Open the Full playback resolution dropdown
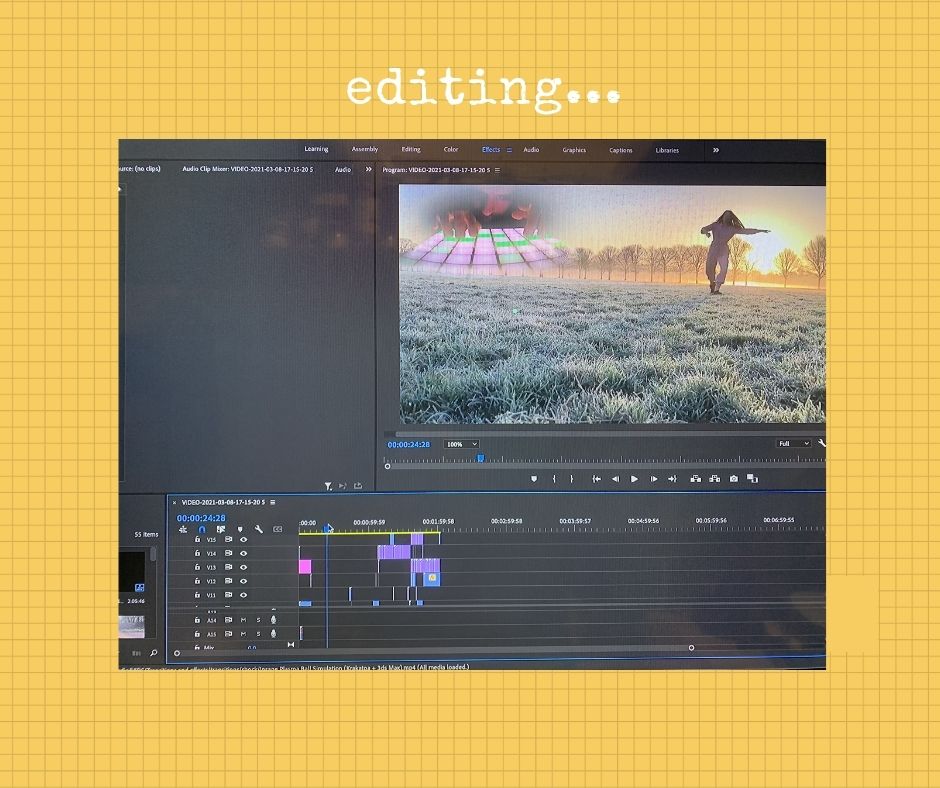Screen dimensions: 940x788 792,443
